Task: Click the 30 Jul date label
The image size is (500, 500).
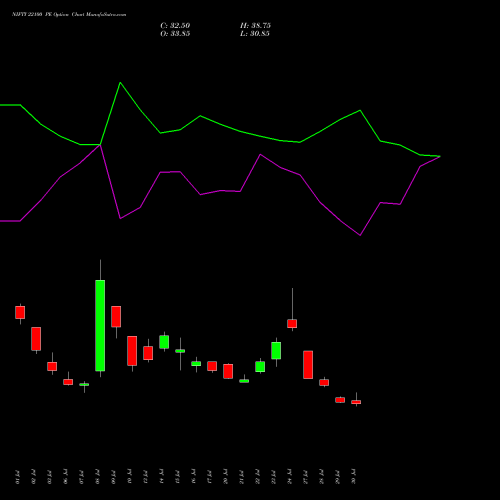Action: pyautogui.click(x=353, y=477)
